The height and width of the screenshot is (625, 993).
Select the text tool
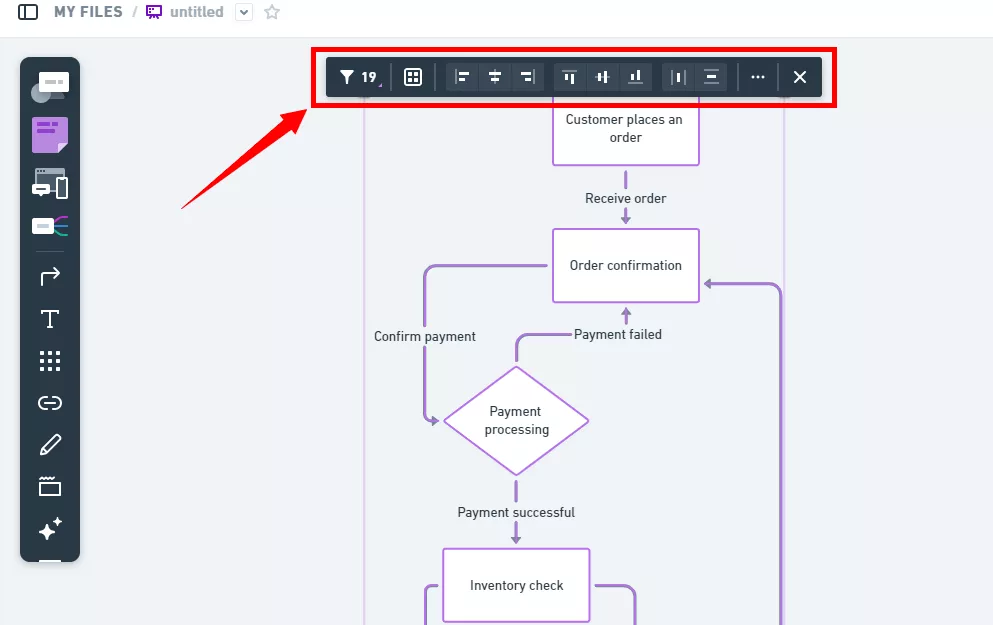pyautogui.click(x=50, y=319)
